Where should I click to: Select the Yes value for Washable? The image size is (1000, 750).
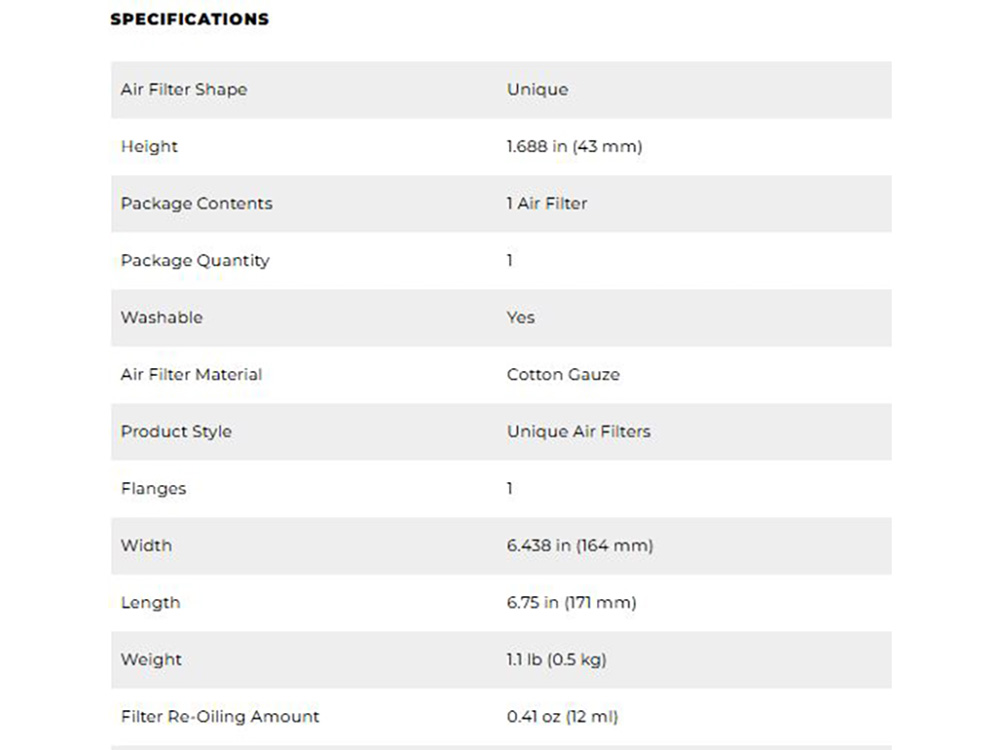click(521, 317)
